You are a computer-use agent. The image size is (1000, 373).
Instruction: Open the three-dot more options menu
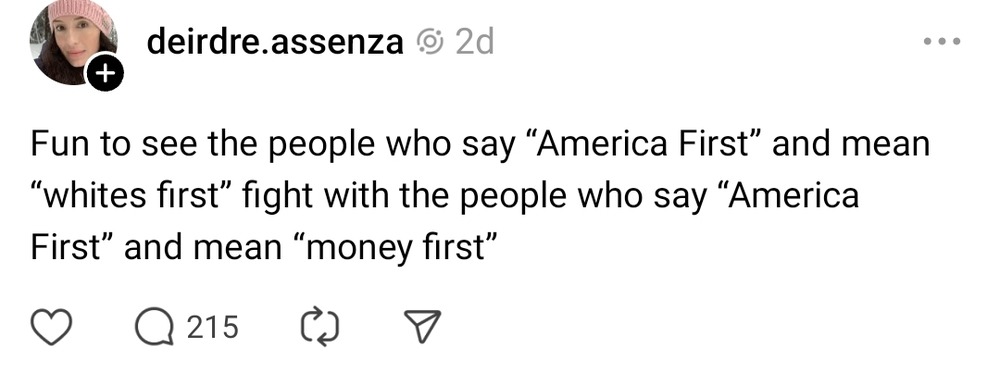942,42
